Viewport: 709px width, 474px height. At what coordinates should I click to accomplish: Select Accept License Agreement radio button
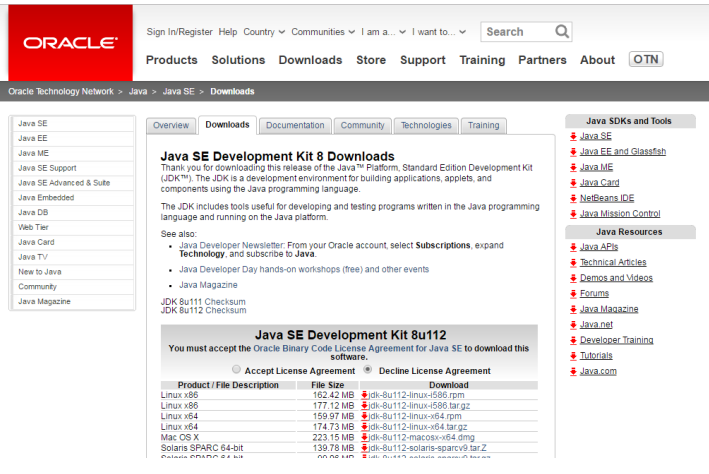coord(236,370)
